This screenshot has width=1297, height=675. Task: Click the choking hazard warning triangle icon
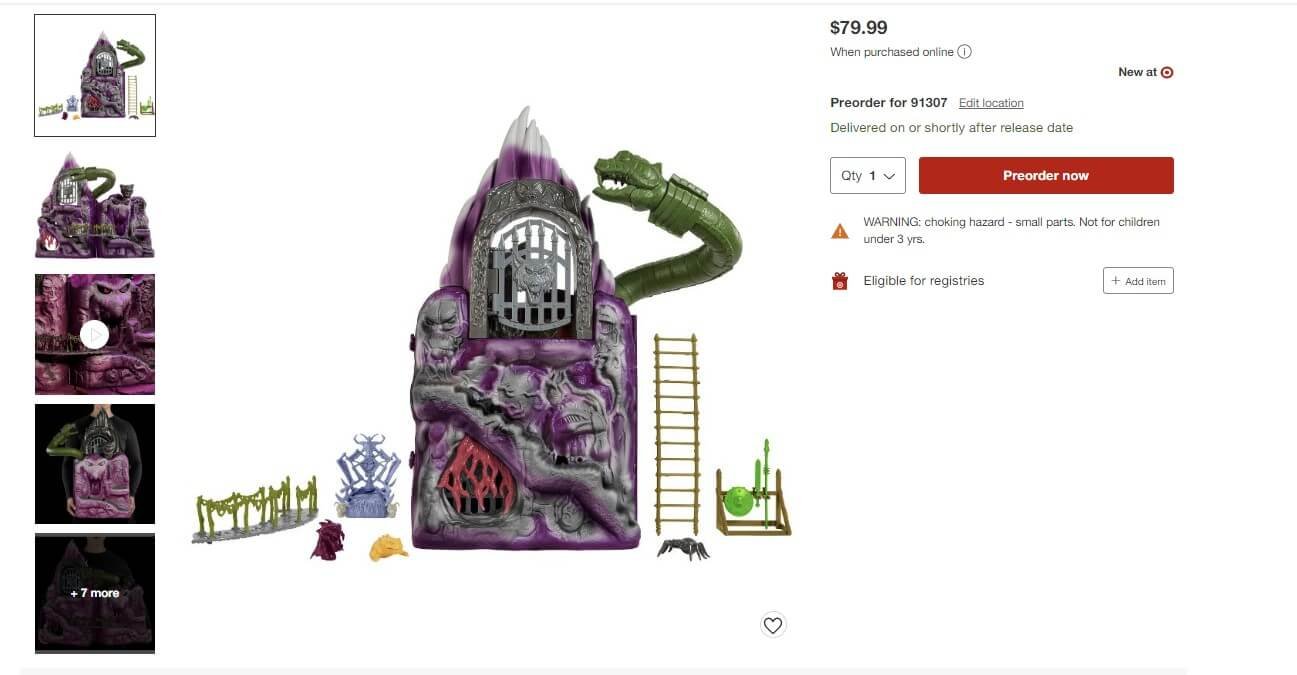(840, 232)
